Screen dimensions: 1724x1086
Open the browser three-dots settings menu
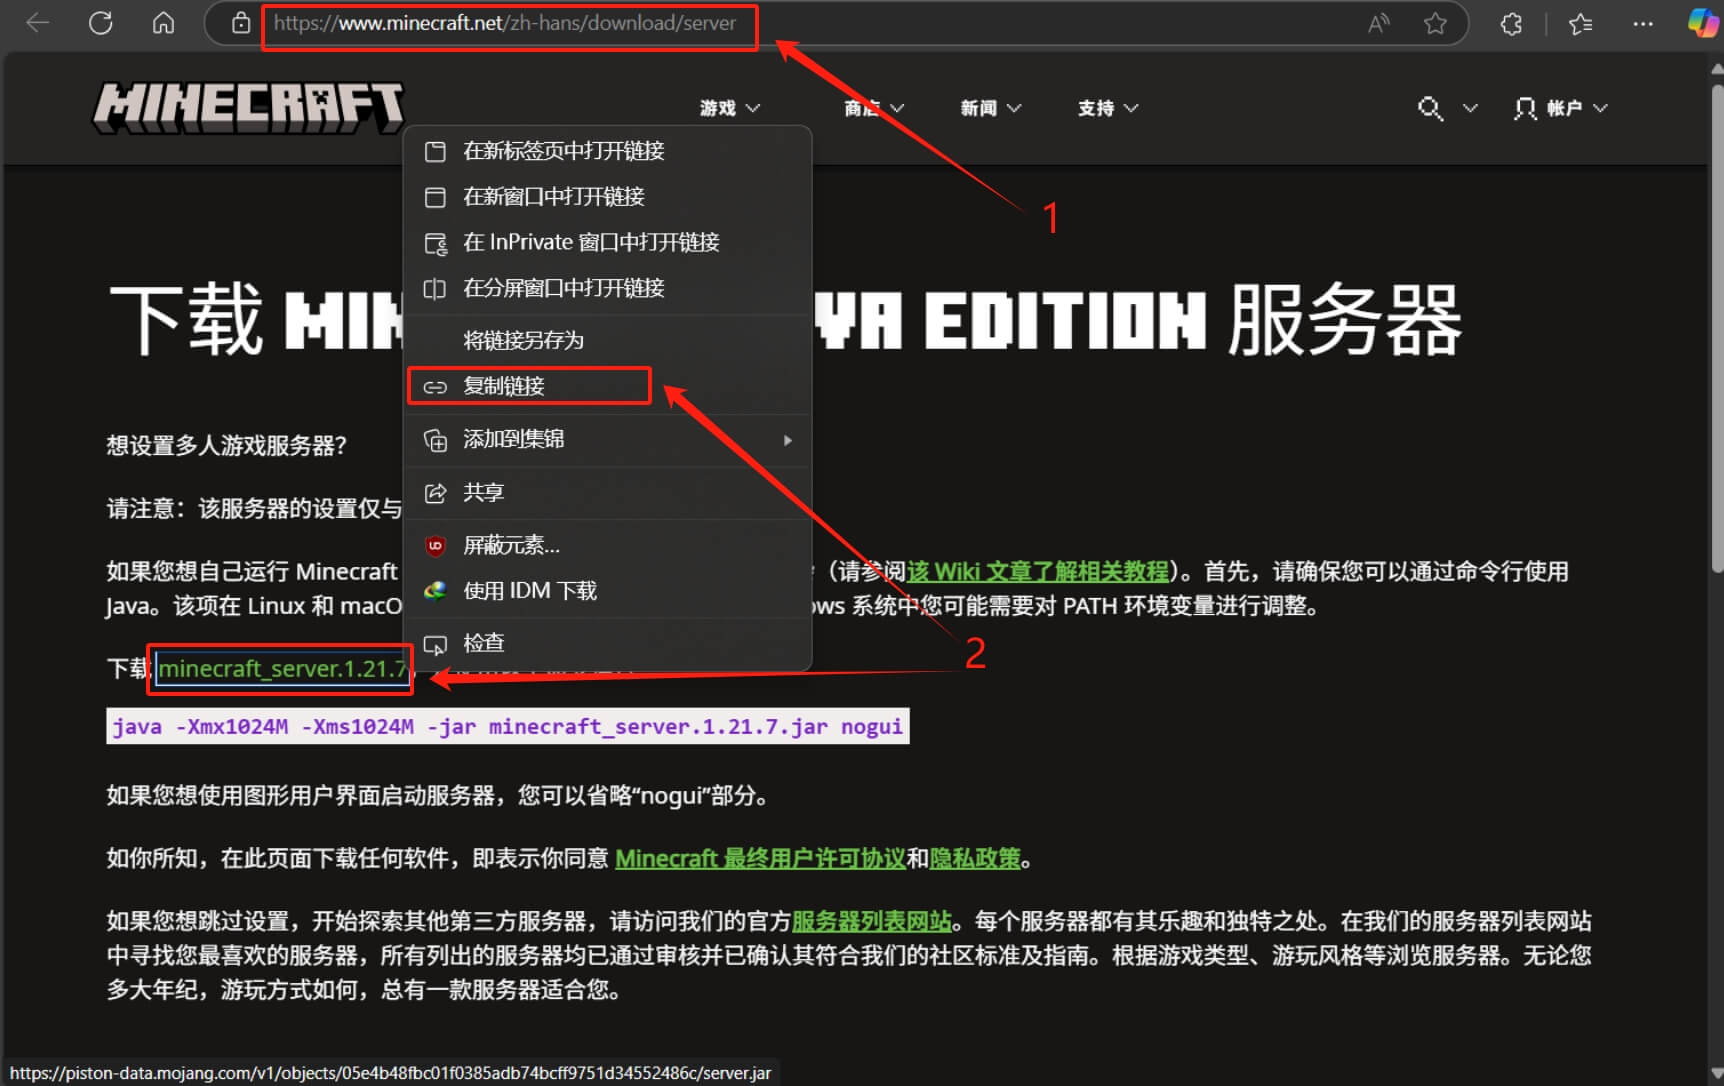1643,23
